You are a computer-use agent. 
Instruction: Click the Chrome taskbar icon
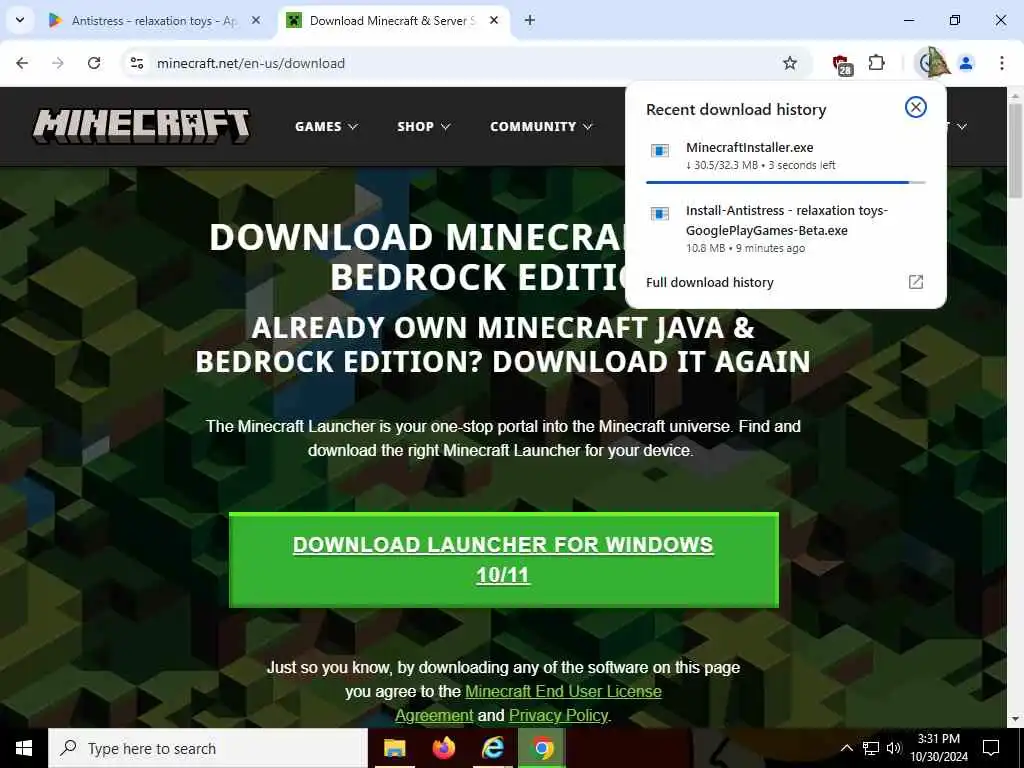tap(542, 748)
